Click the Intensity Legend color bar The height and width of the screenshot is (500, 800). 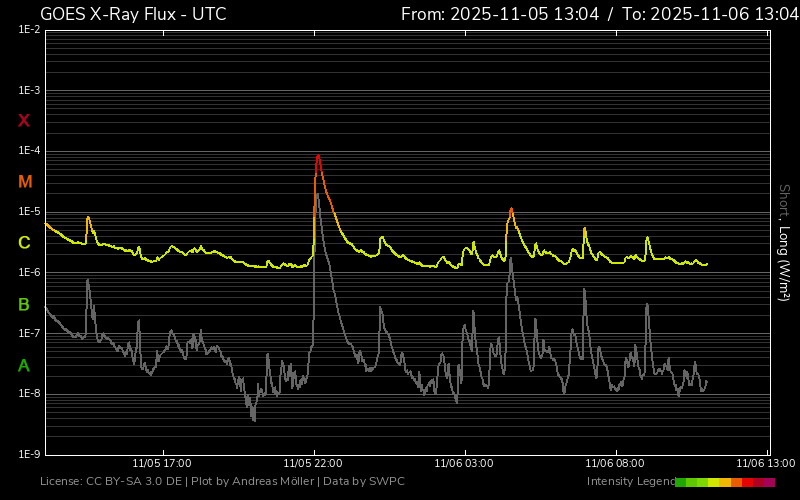[724, 482]
